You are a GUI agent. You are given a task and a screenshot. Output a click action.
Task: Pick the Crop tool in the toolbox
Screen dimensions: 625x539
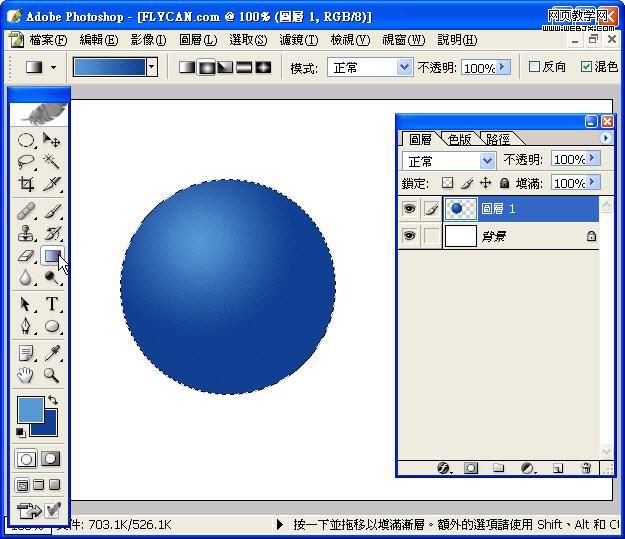(27, 184)
